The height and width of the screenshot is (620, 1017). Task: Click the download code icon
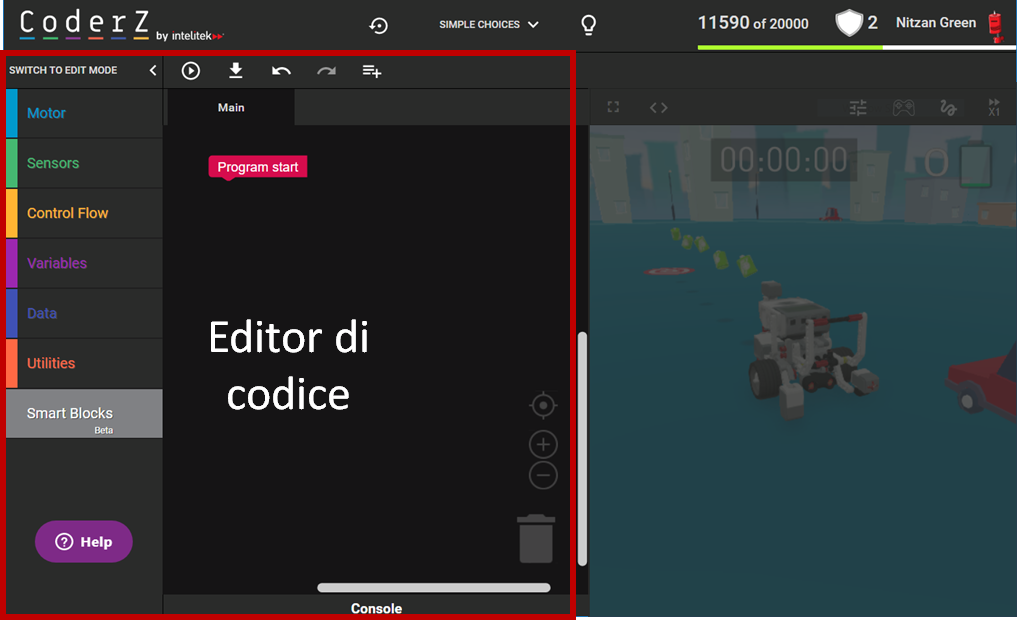[236, 70]
